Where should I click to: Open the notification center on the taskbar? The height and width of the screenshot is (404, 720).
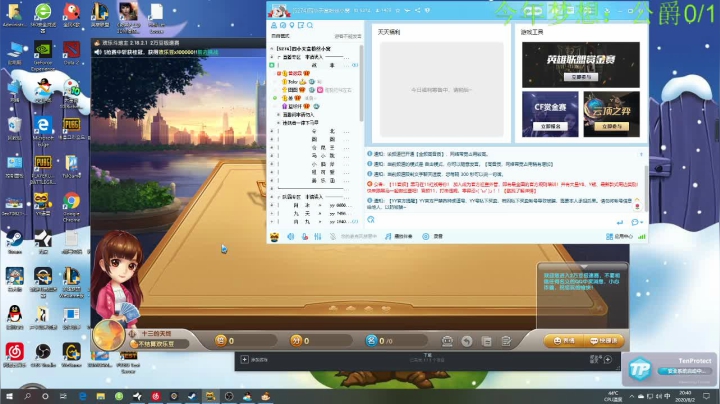click(706, 396)
